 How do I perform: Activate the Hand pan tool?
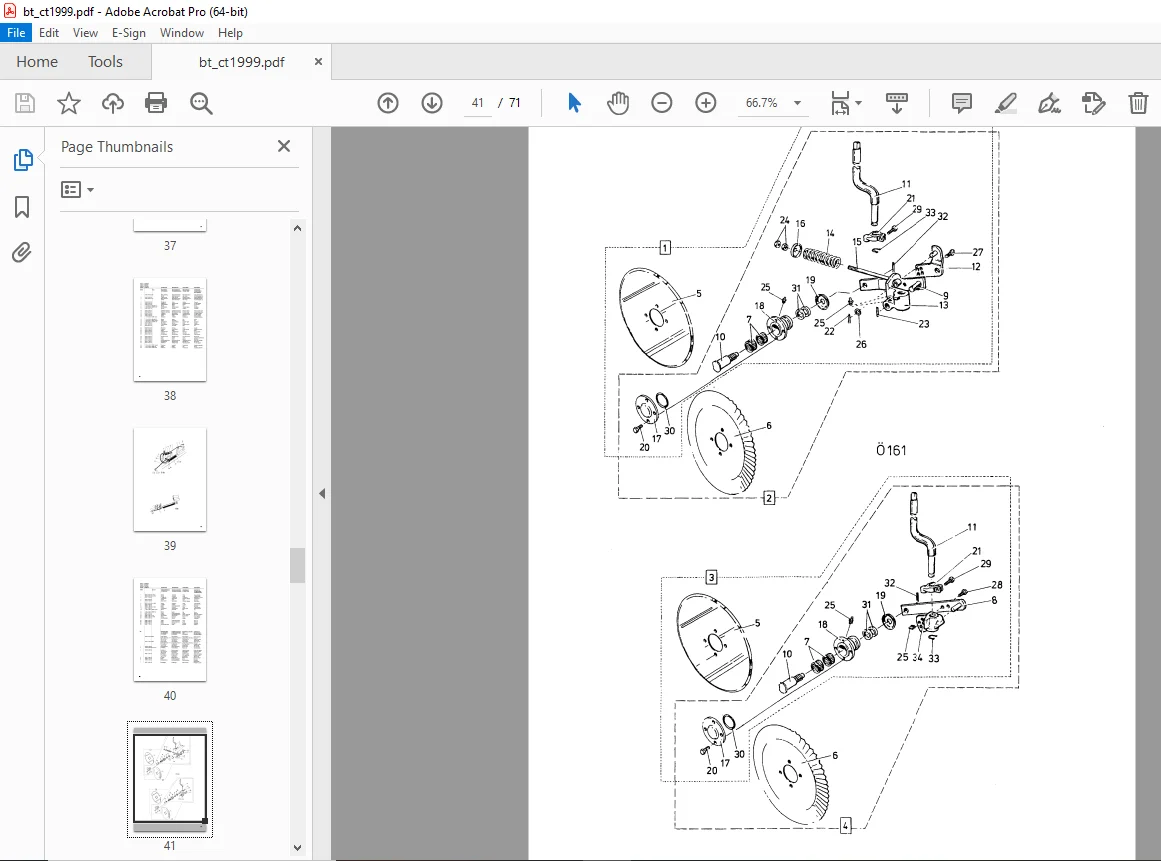[x=618, y=103]
